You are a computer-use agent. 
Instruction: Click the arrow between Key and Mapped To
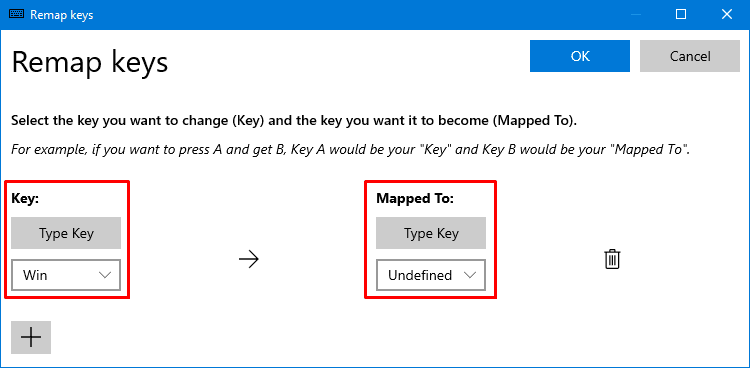pyautogui.click(x=249, y=259)
